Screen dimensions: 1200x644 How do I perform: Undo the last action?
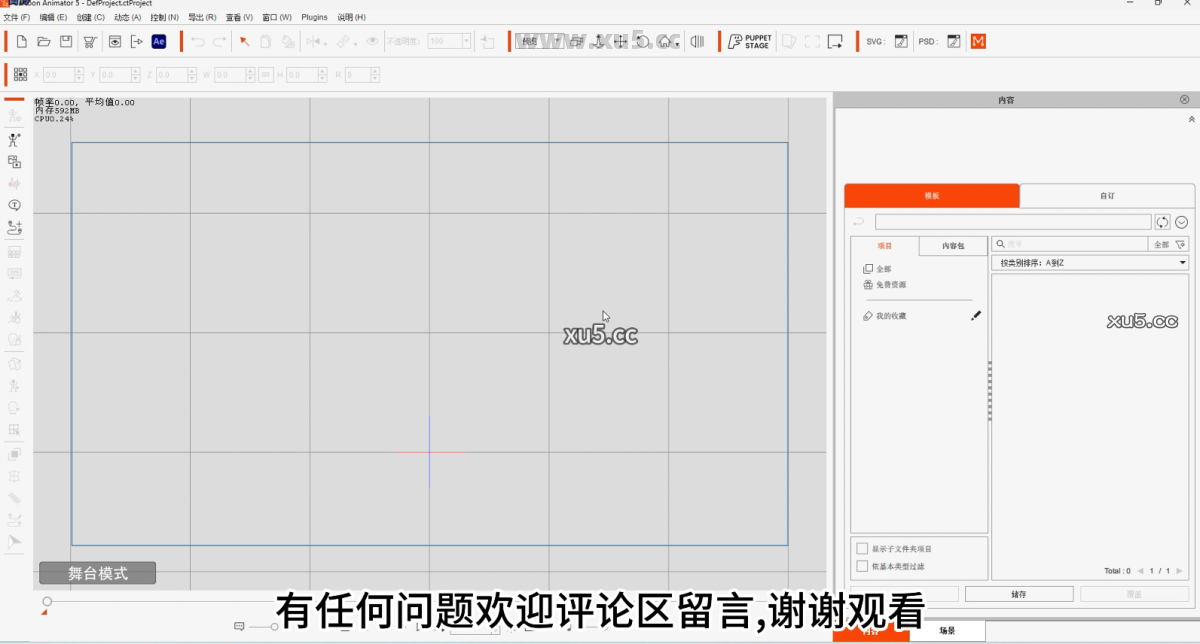[197, 41]
